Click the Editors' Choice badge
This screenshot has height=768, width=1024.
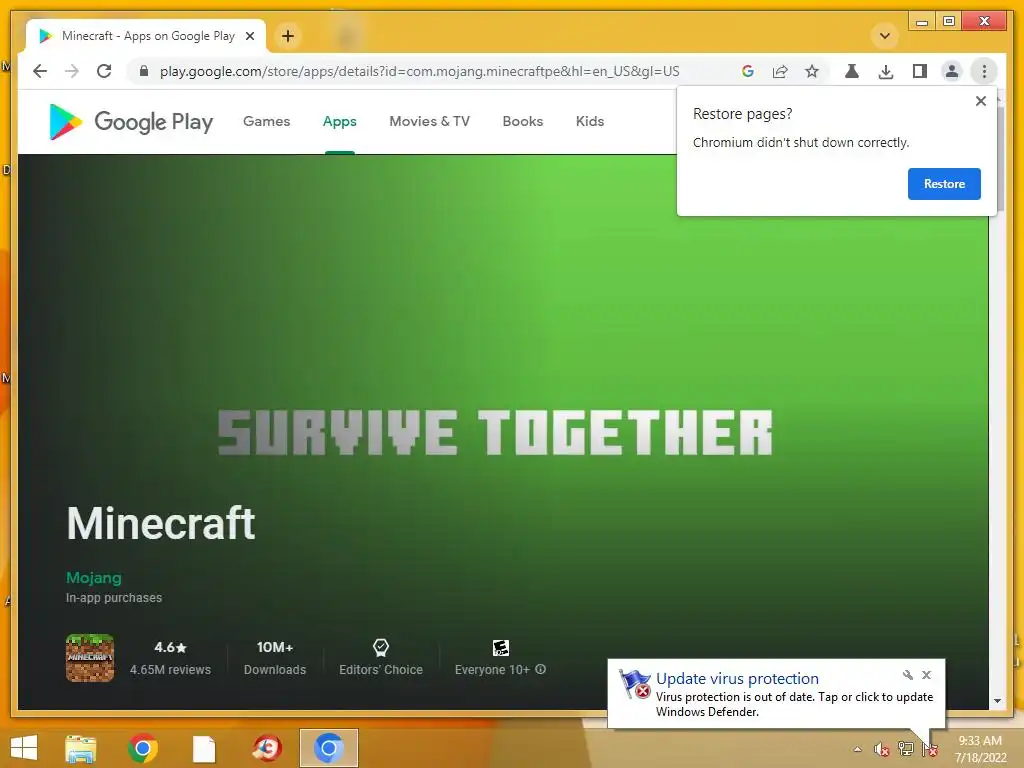pos(381,658)
